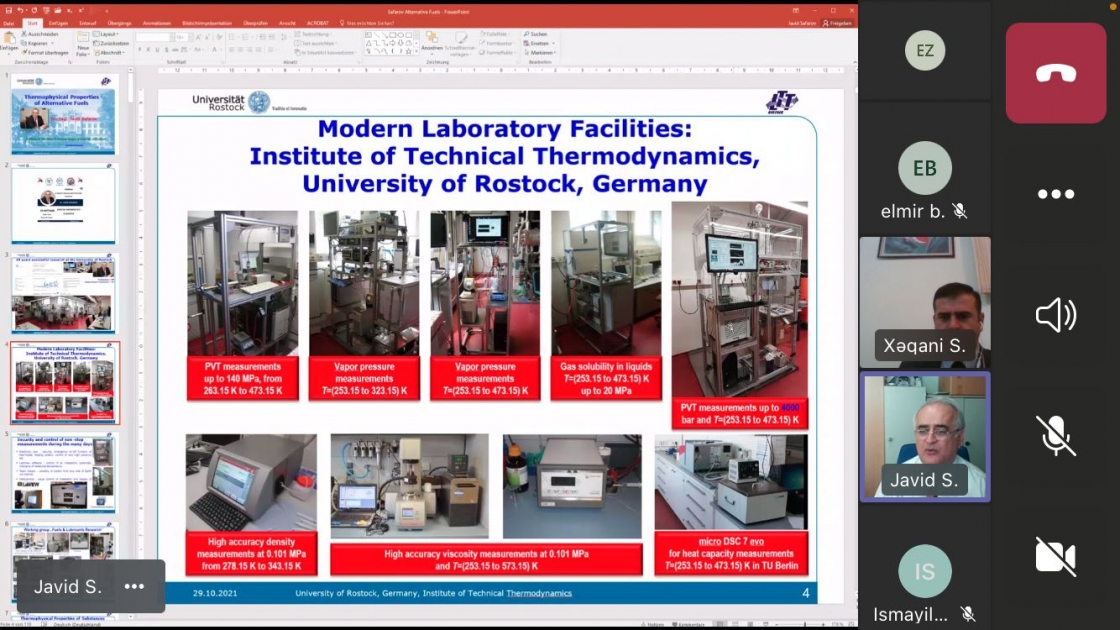Select slide 5 thumbnail in the slide panel
The image size is (1120, 630).
point(64,472)
